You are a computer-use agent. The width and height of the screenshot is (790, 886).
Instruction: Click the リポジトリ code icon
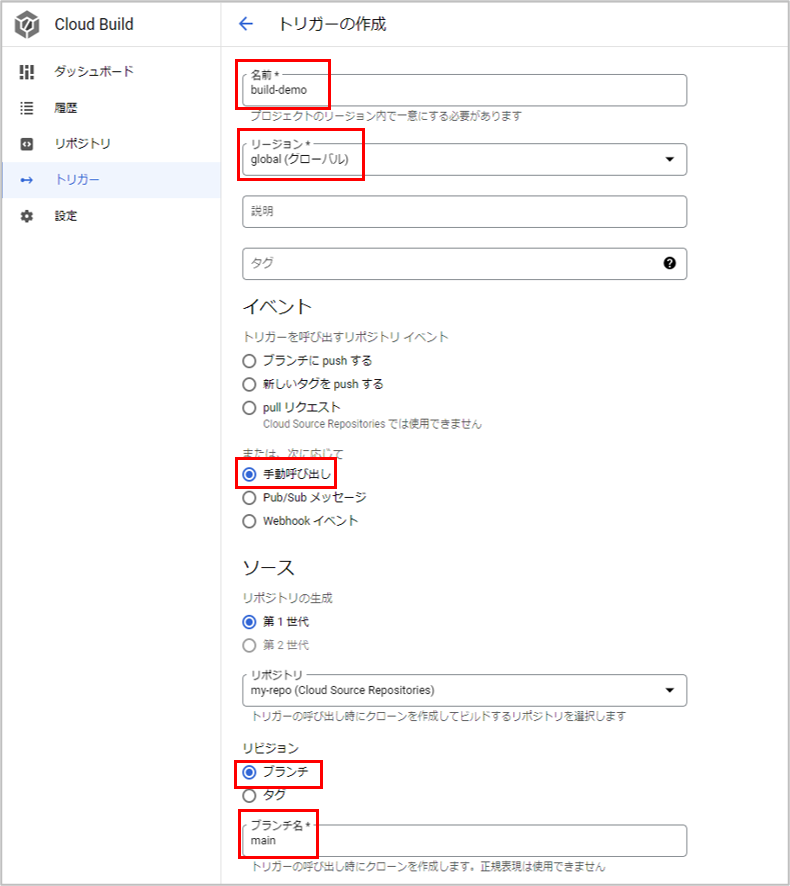(x=27, y=144)
